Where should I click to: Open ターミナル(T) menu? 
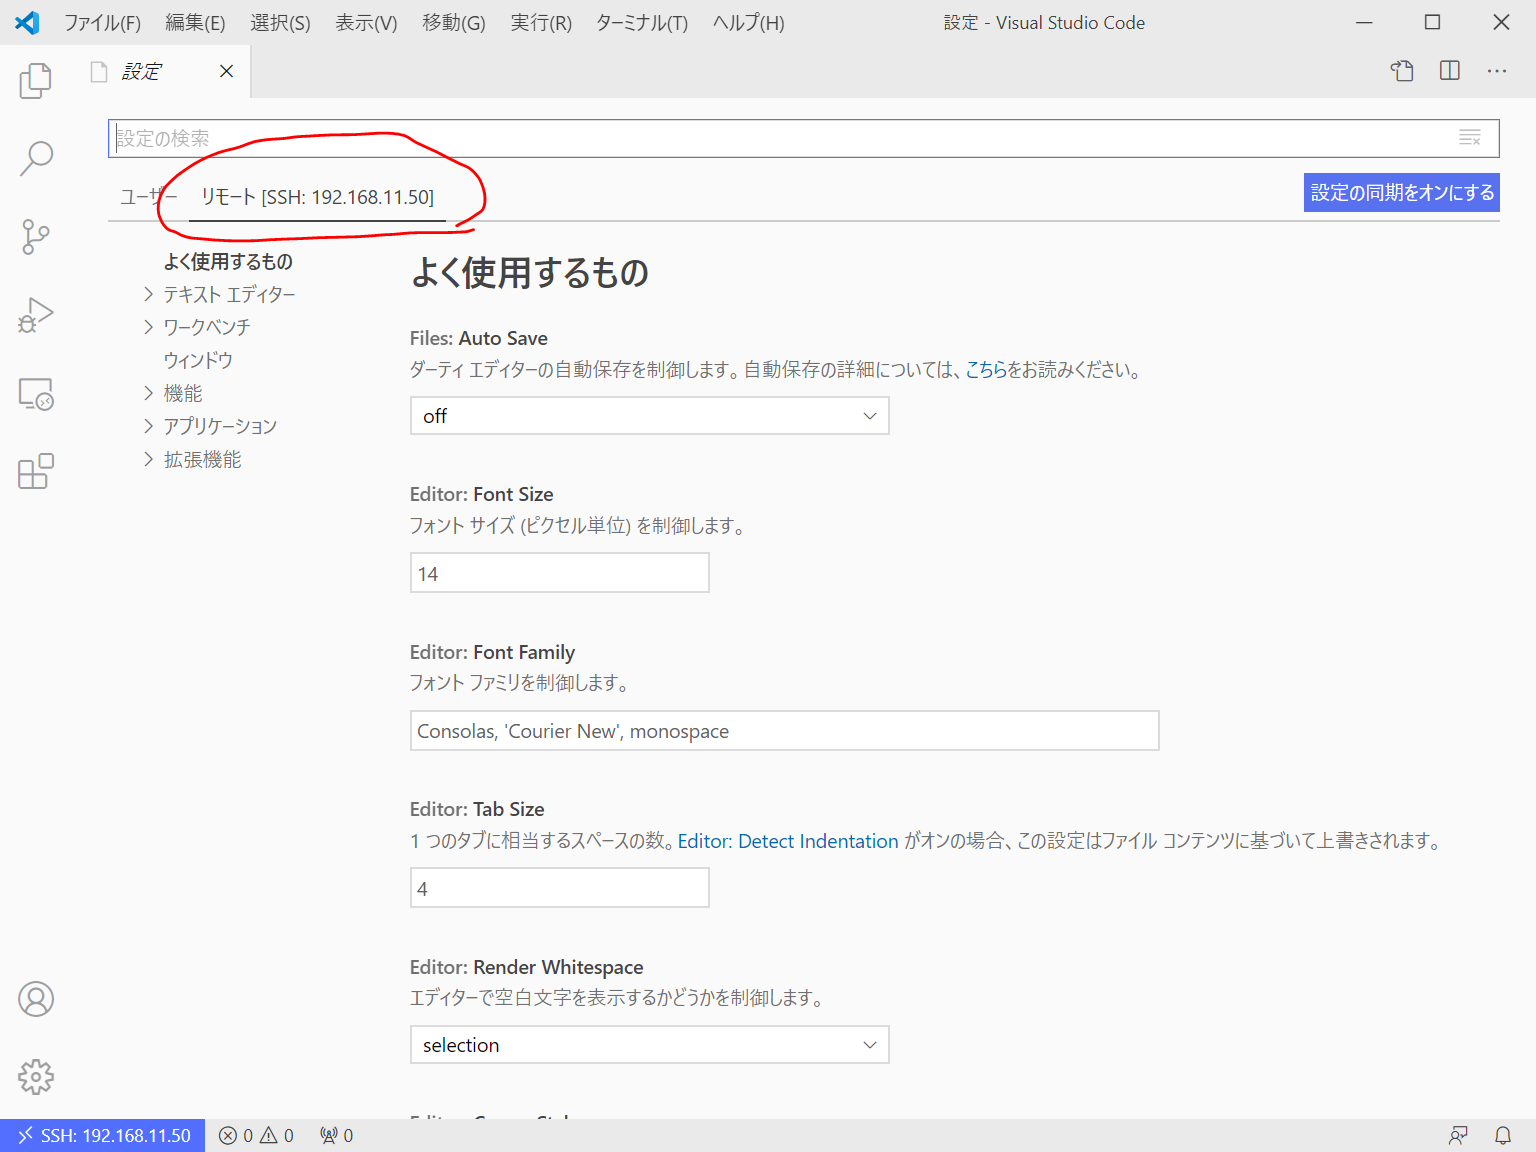pos(642,22)
